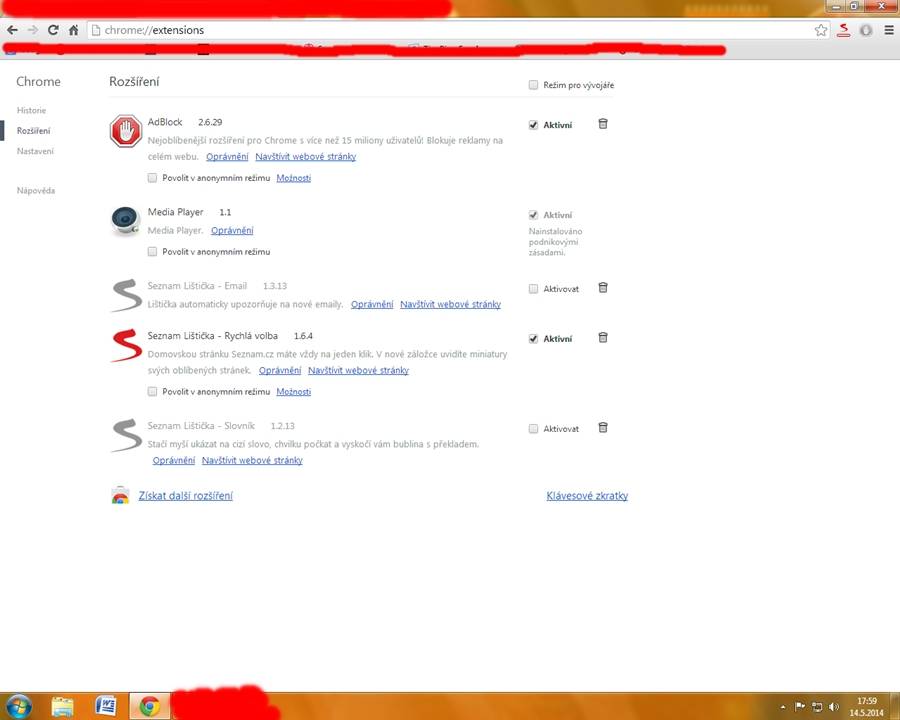This screenshot has height=720, width=900.
Task: Click the AdBlock version 2.6.29 text
Action: click(x=210, y=122)
